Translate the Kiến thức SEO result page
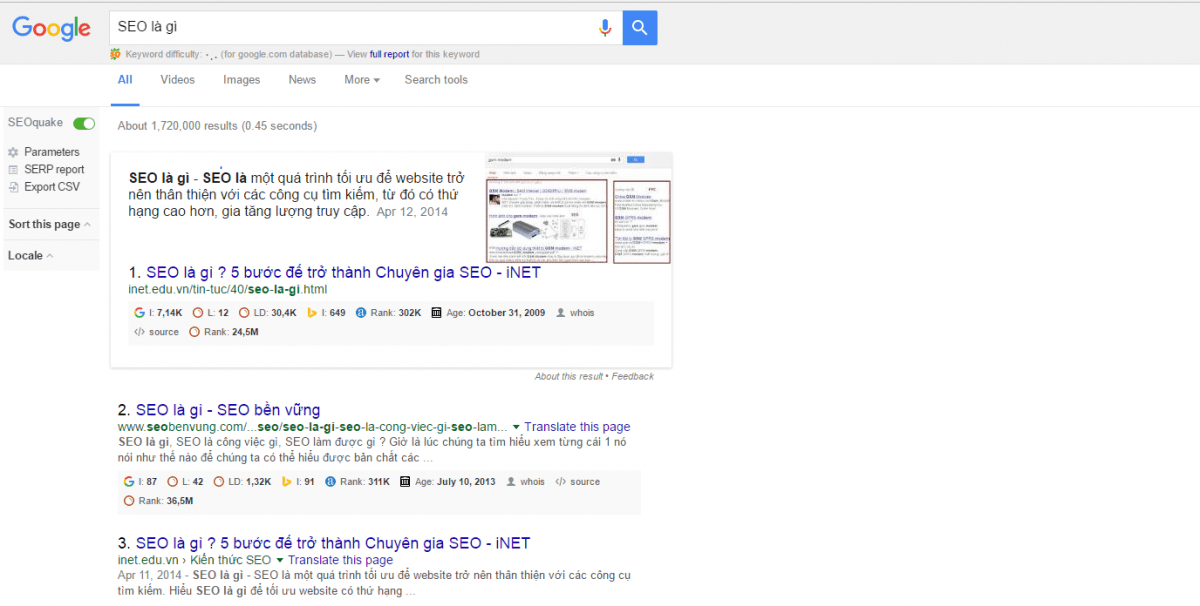Viewport: 1200px width, 606px height. point(341,560)
